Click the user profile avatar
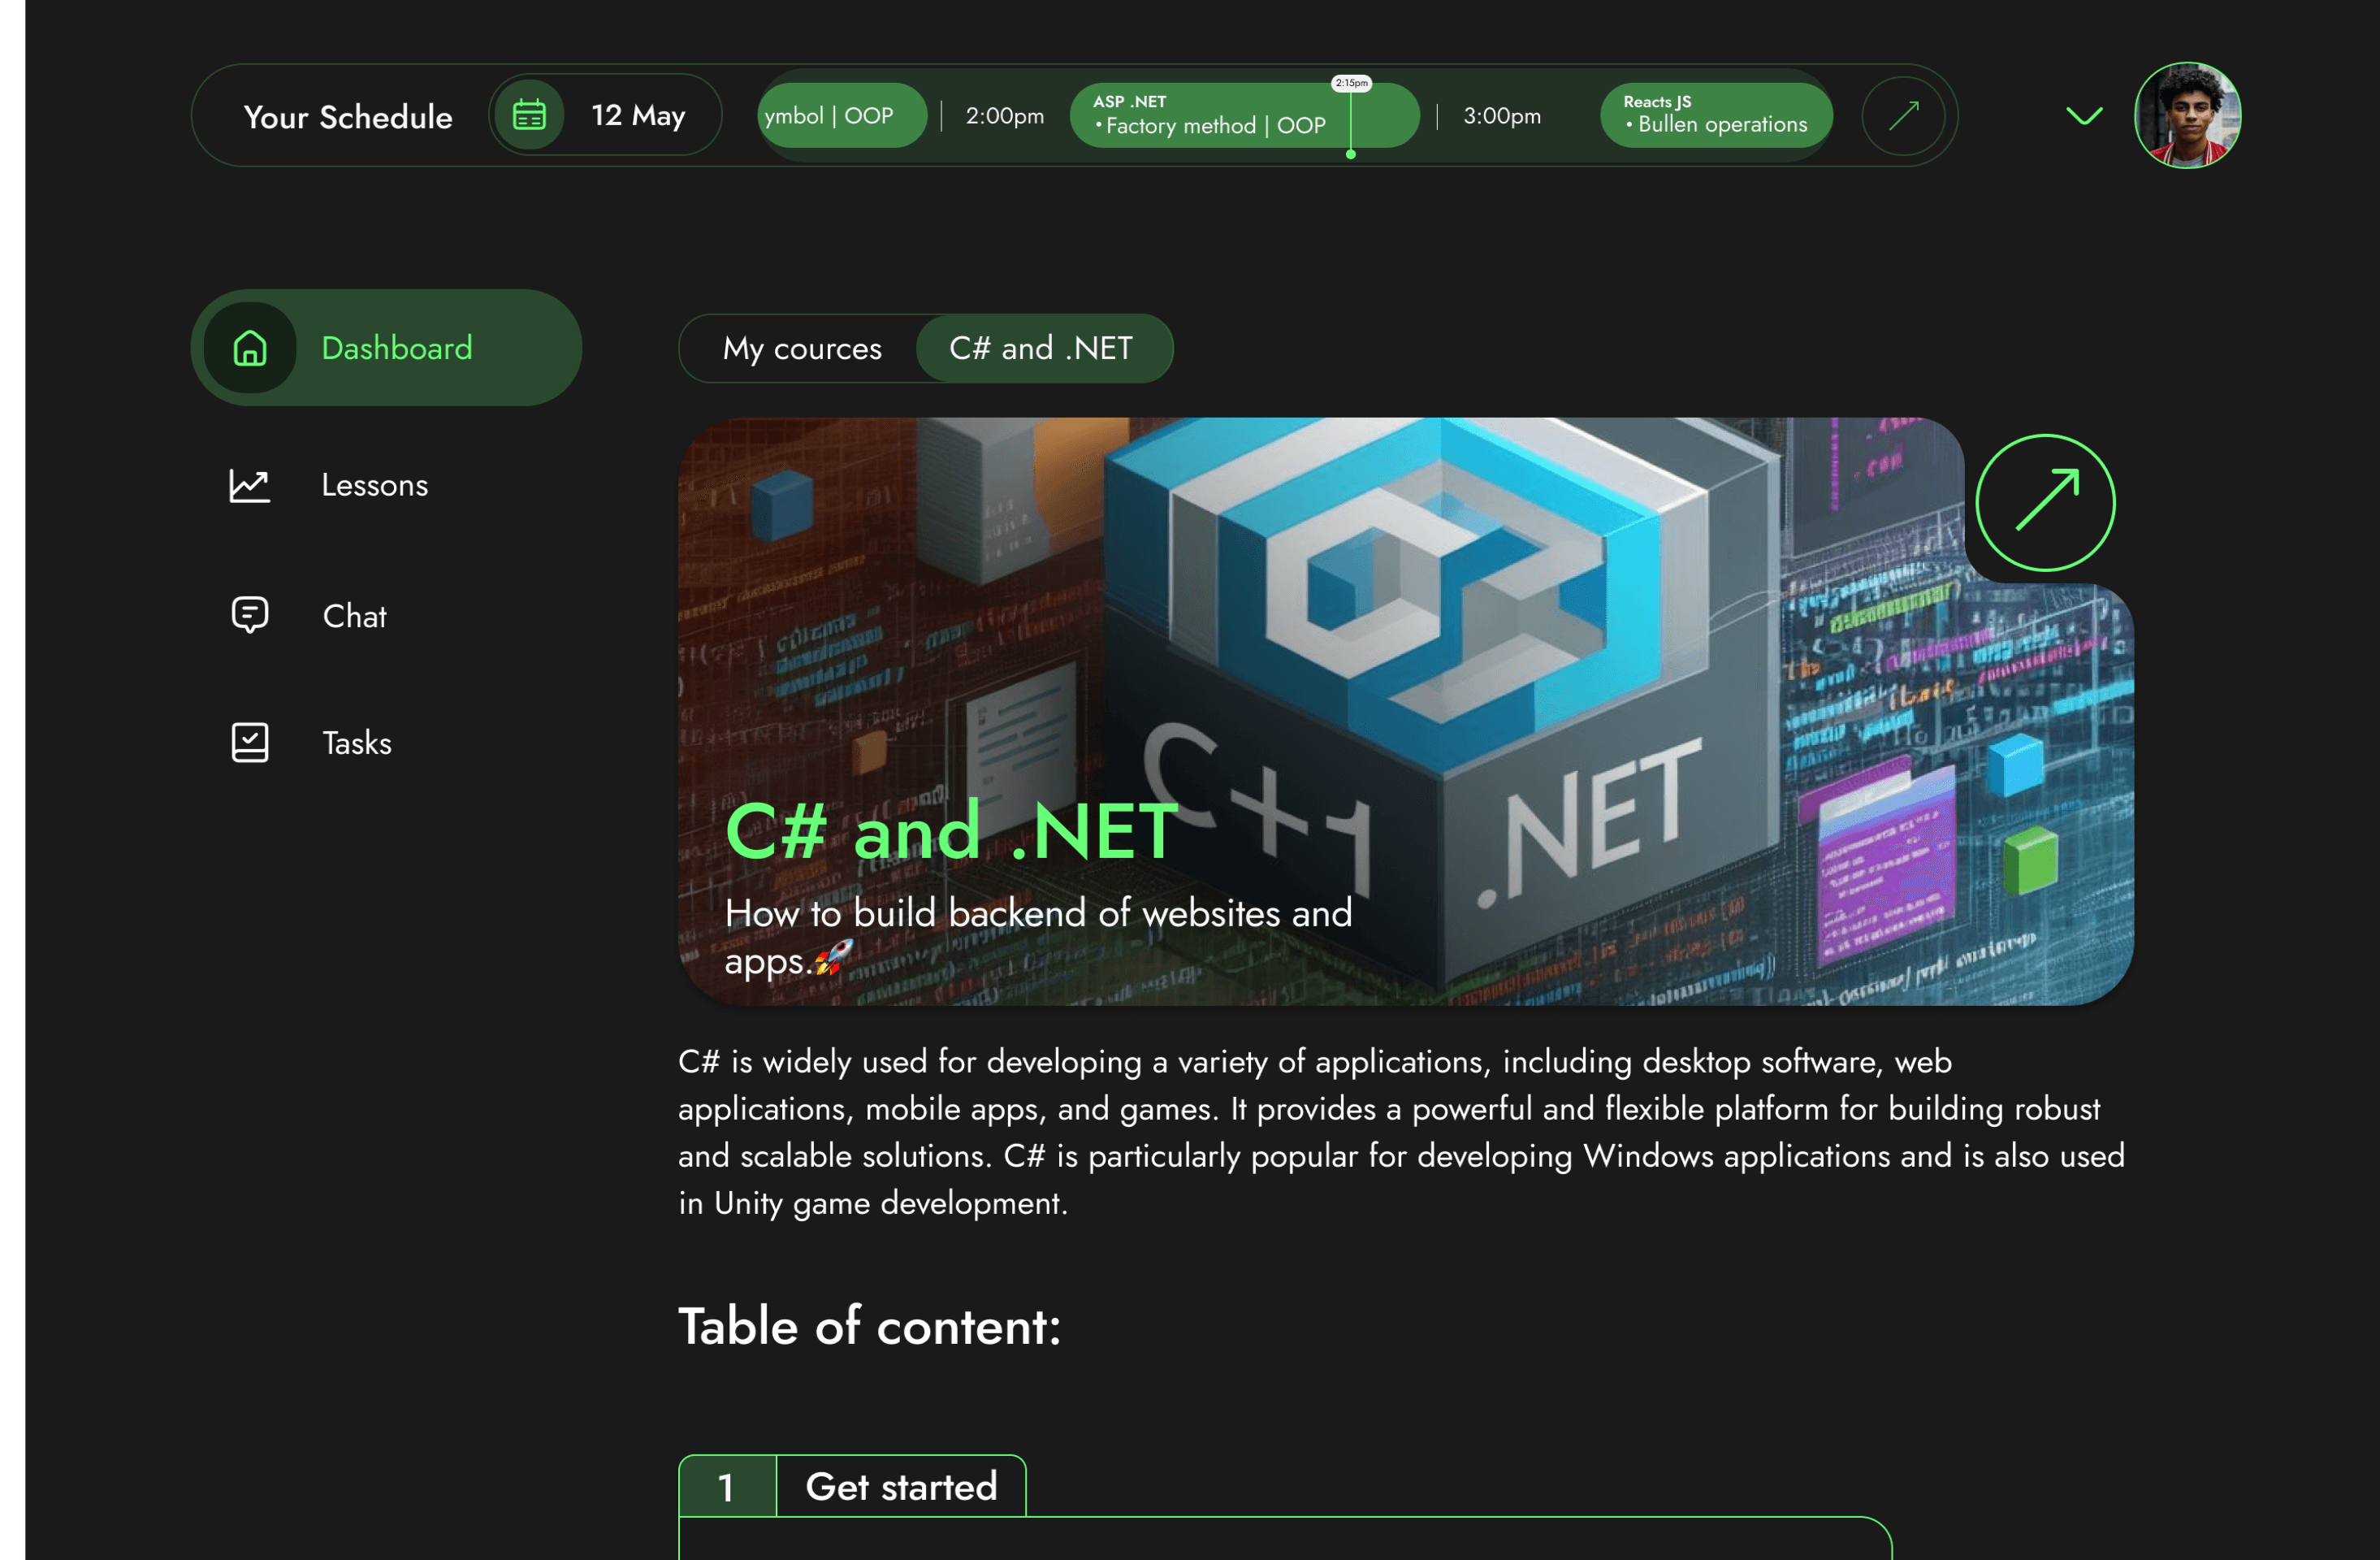 click(x=2187, y=116)
